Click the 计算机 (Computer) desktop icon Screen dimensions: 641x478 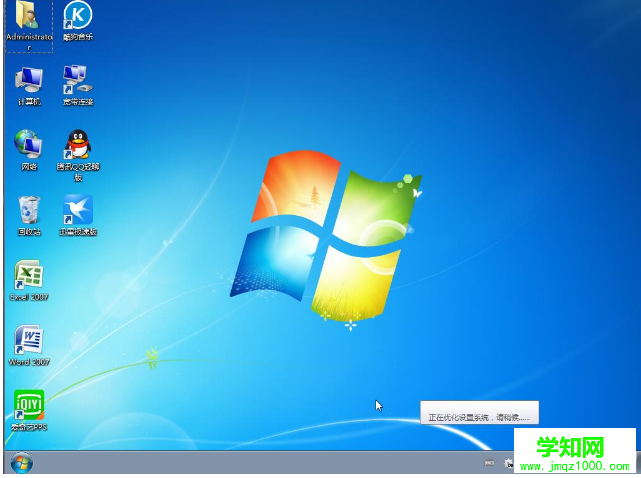29,86
